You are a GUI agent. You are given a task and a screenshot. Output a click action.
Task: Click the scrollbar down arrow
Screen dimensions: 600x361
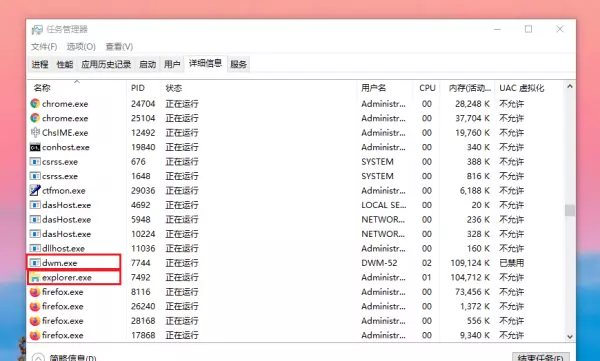coord(570,337)
